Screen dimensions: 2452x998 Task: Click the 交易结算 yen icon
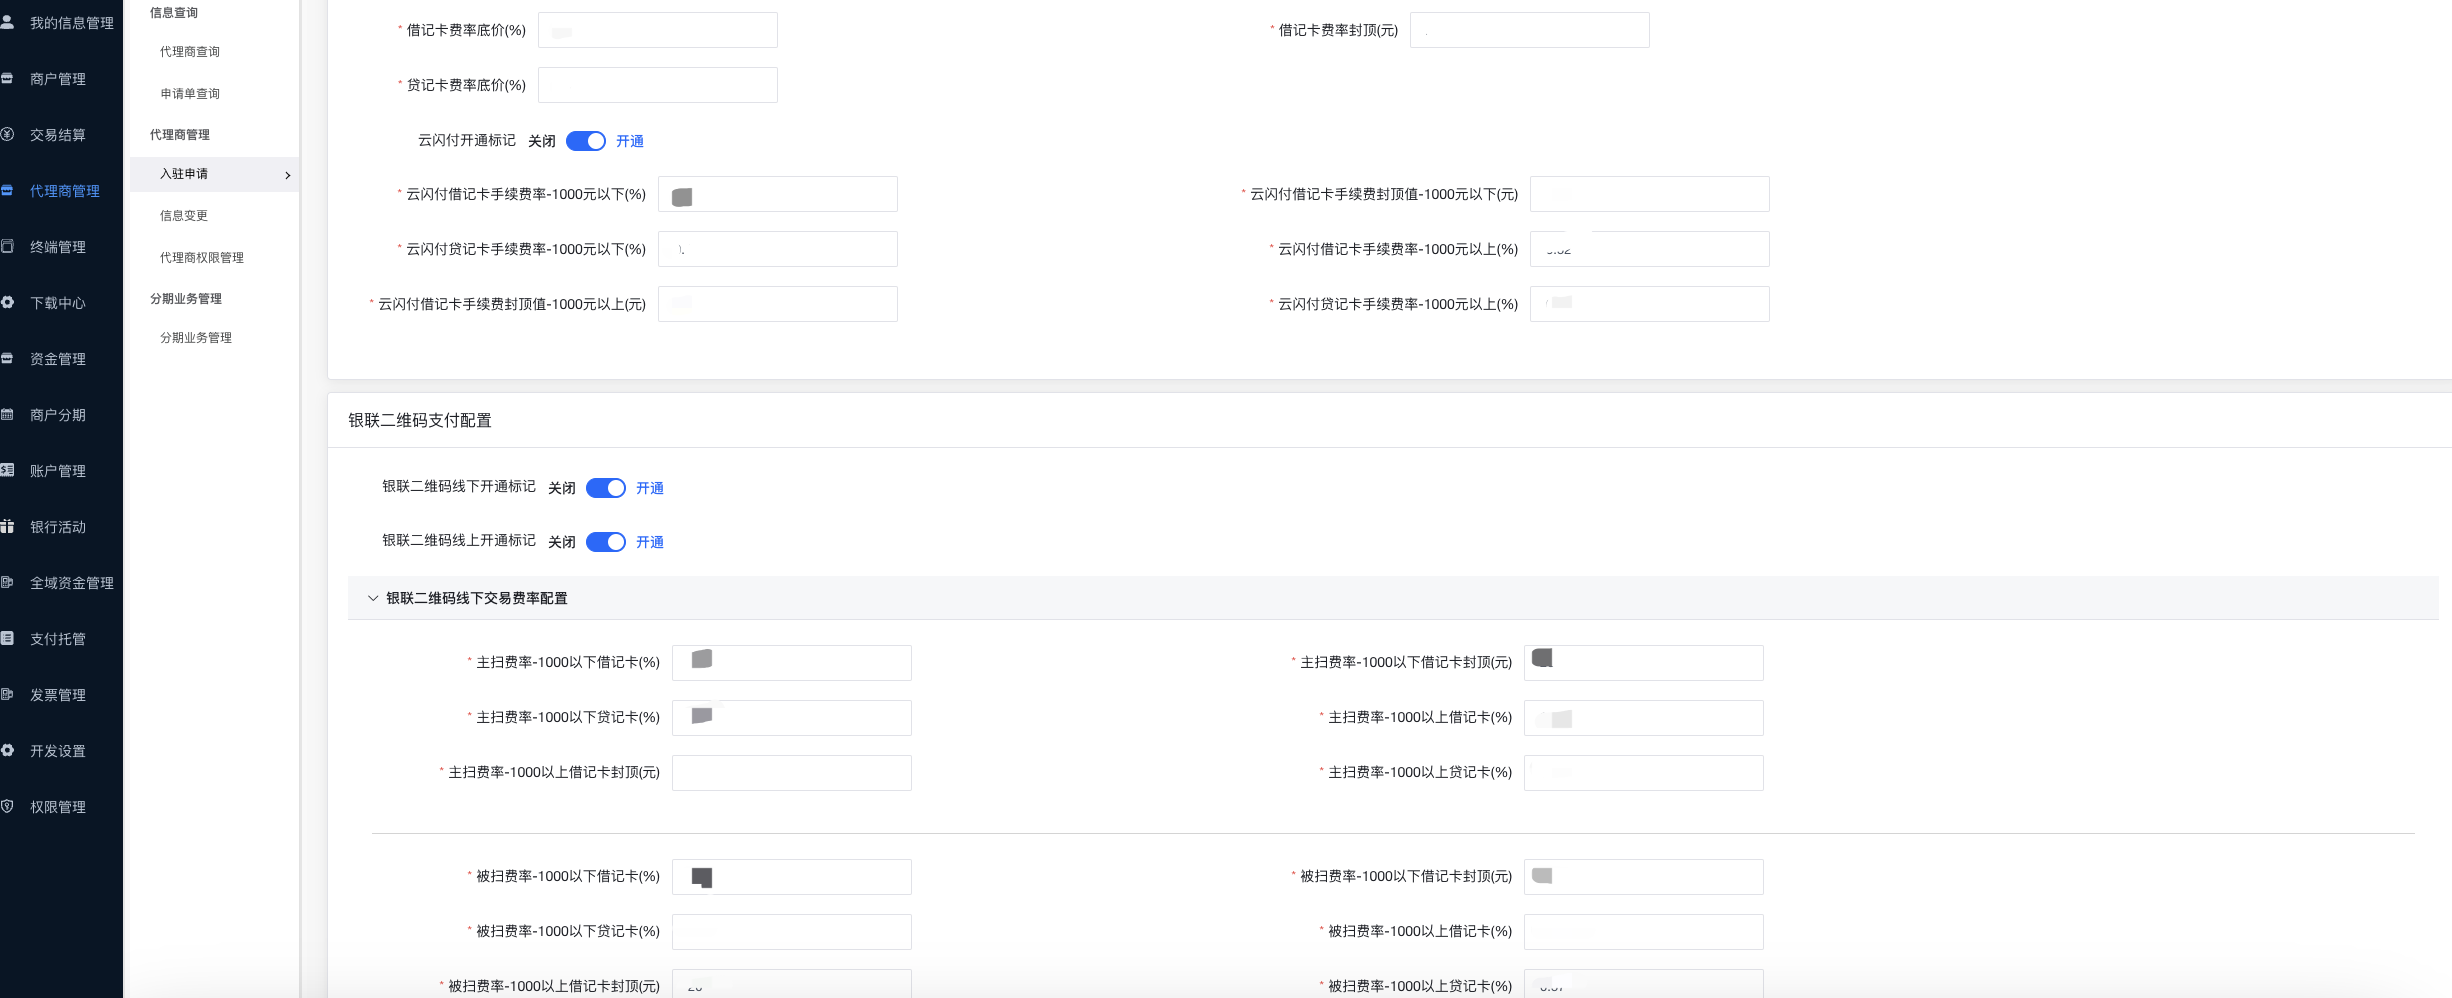coord(7,134)
